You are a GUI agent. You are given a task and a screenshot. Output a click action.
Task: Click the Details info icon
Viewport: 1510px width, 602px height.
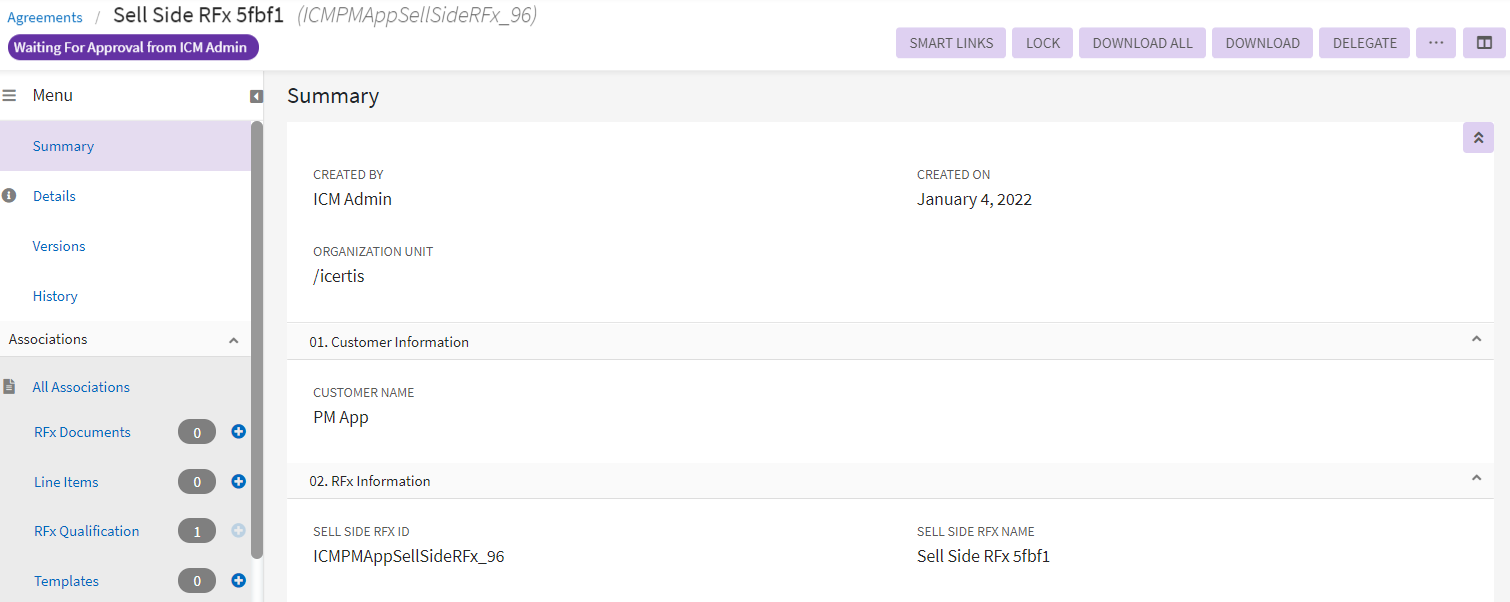click(9, 196)
